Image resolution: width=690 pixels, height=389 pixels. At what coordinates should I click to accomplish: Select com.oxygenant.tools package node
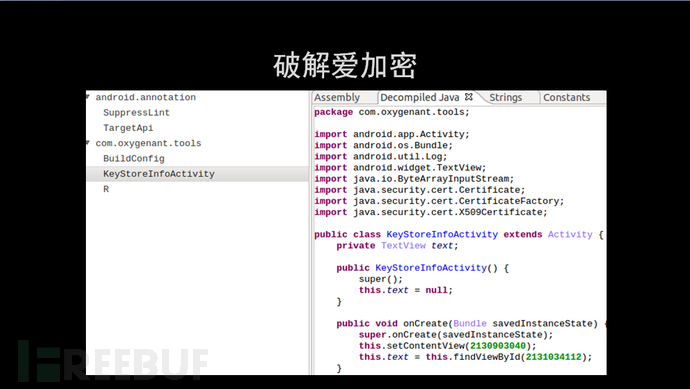(x=148, y=143)
